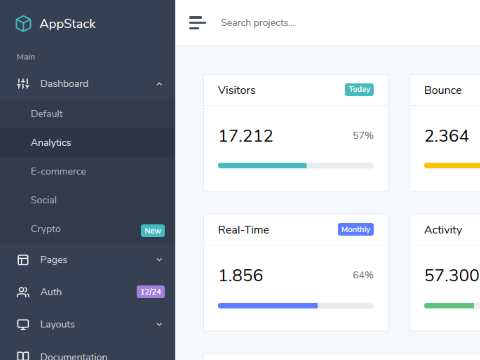
Task: Expand the Pages menu chevron
Action: tap(159, 260)
